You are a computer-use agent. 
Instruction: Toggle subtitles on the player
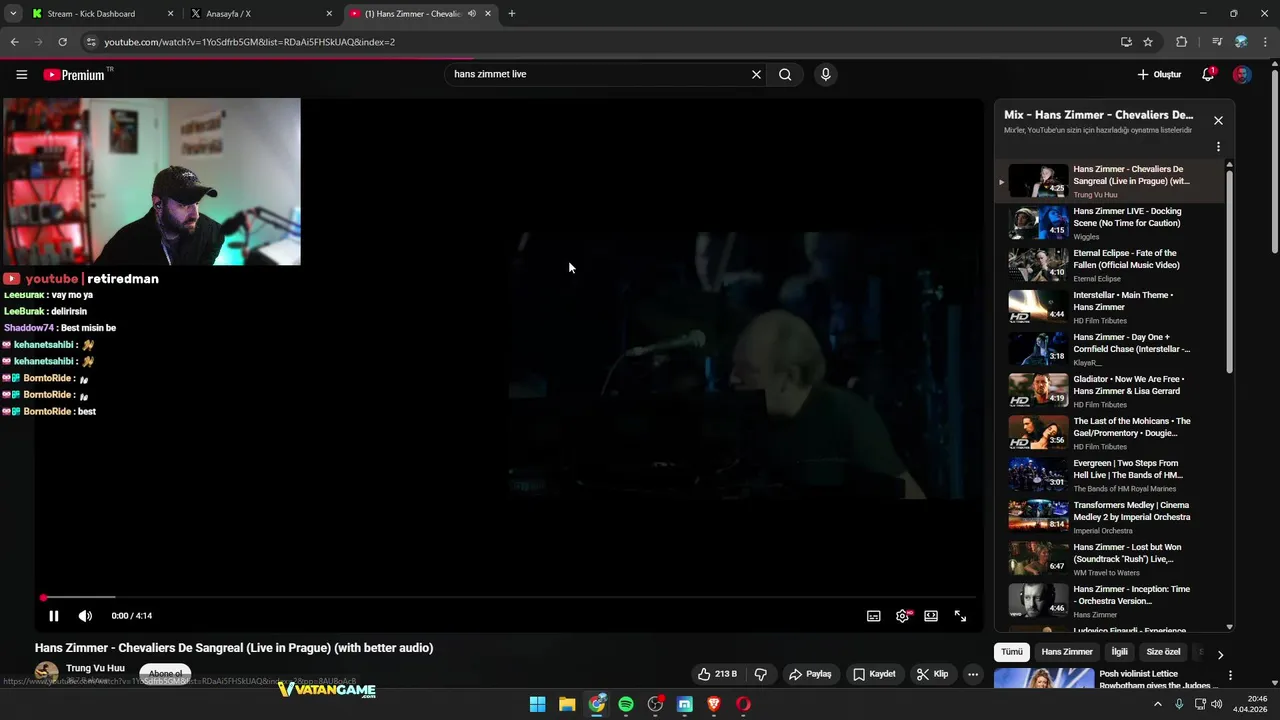coord(873,616)
